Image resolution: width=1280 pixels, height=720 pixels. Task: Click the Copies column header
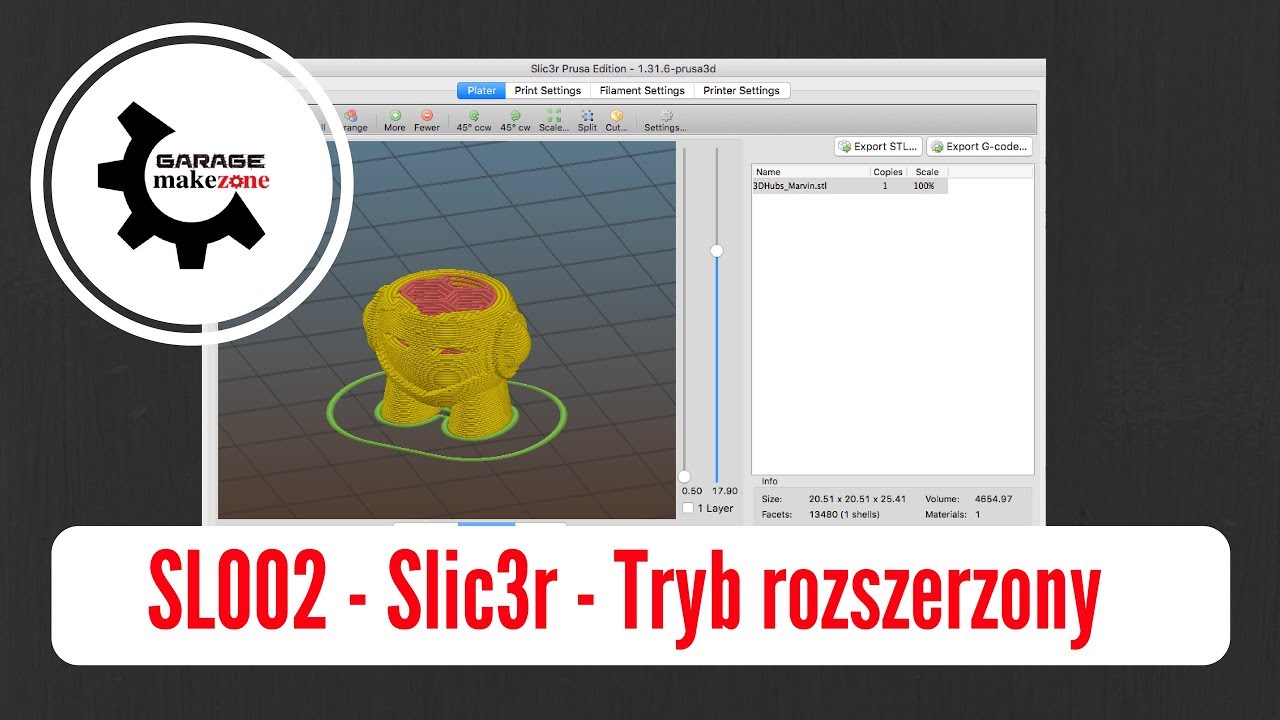(888, 172)
